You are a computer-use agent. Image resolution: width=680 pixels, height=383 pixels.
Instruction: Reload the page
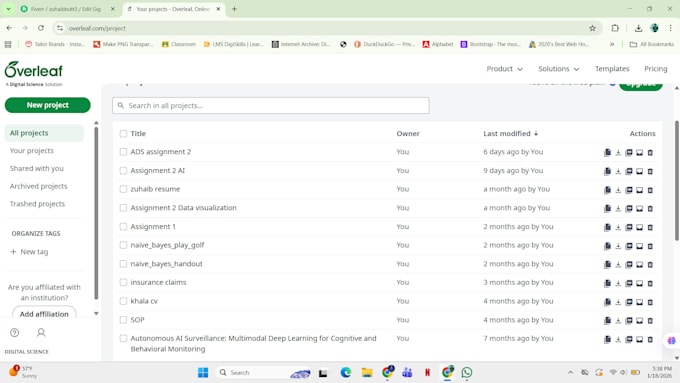pyautogui.click(x=41, y=28)
